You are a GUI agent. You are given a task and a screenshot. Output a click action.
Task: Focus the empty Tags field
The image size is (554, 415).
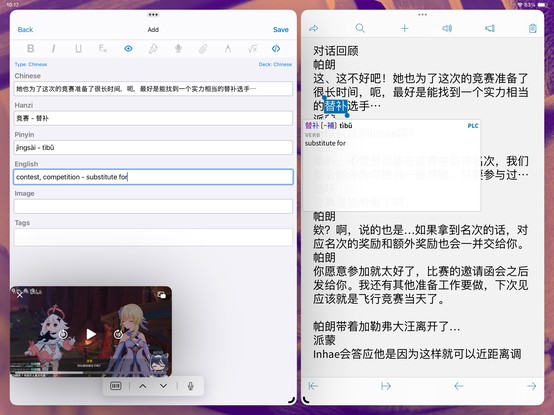(153, 237)
